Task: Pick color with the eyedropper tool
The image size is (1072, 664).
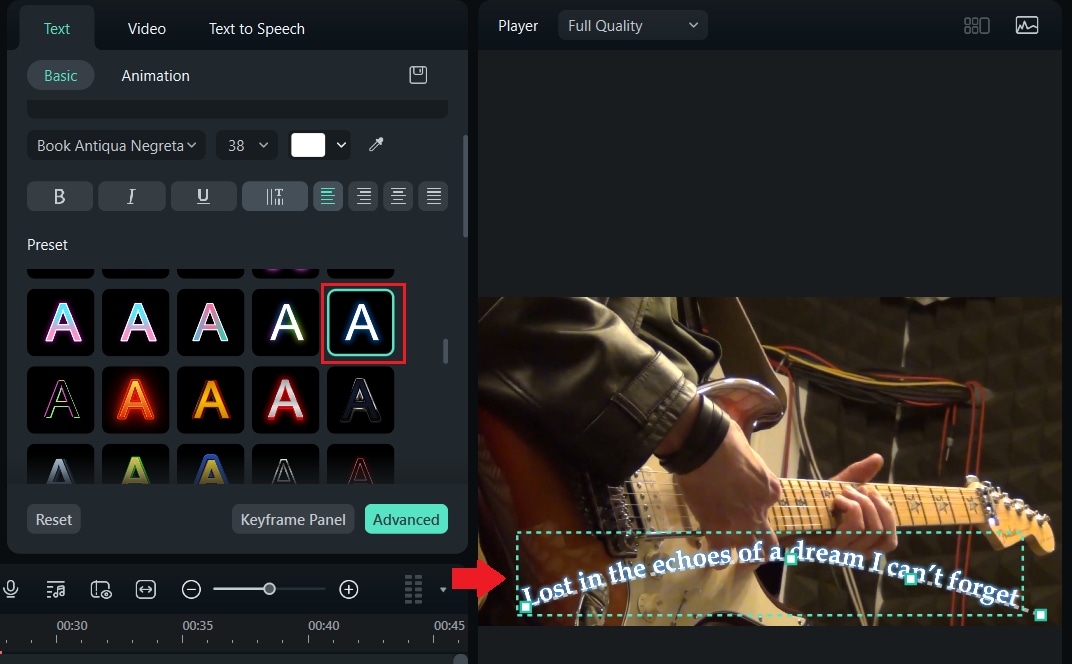Action: pyautogui.click(x=376, y=144)
